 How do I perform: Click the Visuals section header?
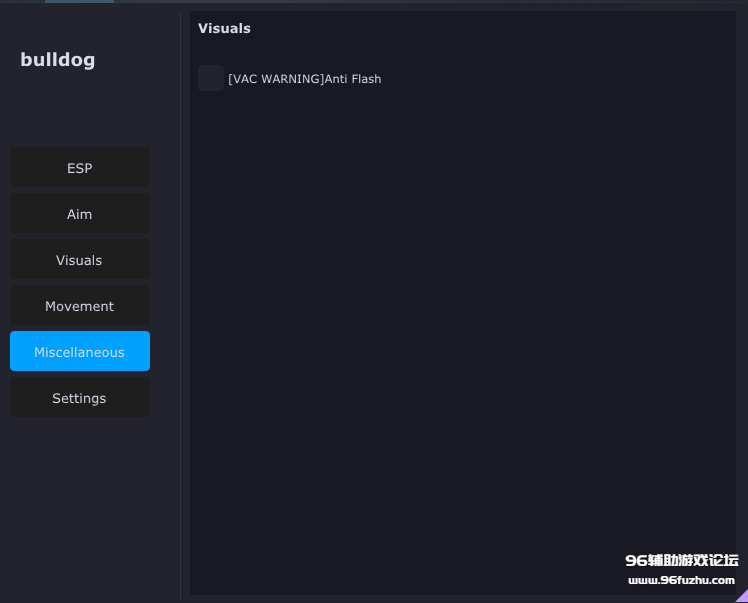click(224, 28)
